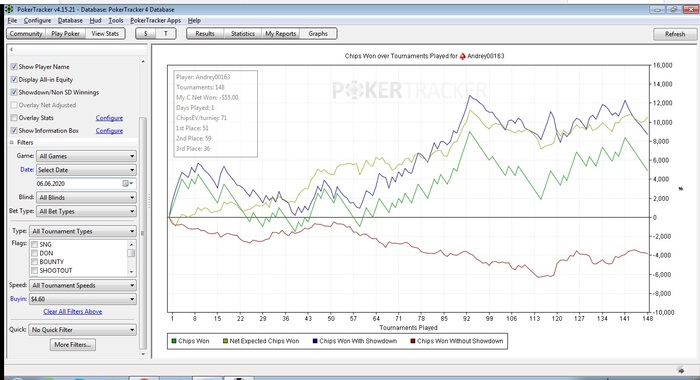The image size is (700, 380).
Task: Open the Tools menu
Action: [x=116, y=21]
